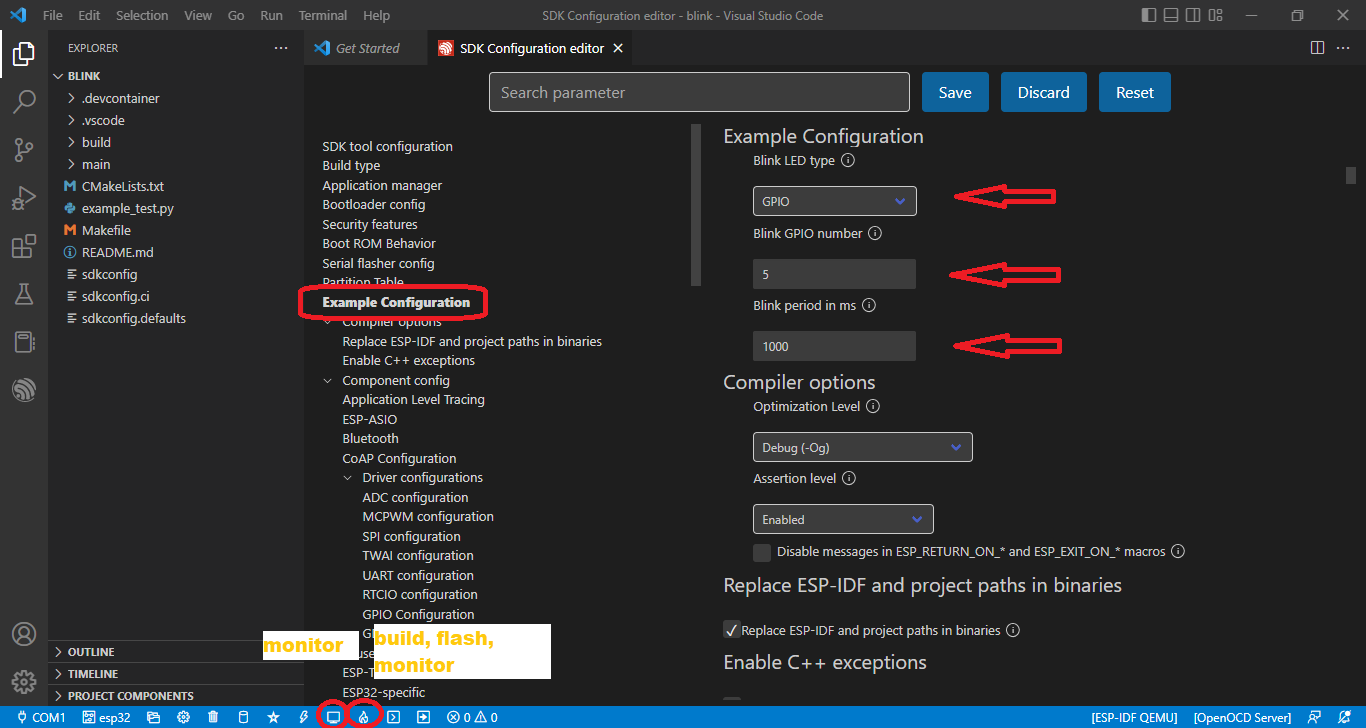Focus the Search parameter field

pyautogui.click(x=699, y=92)
